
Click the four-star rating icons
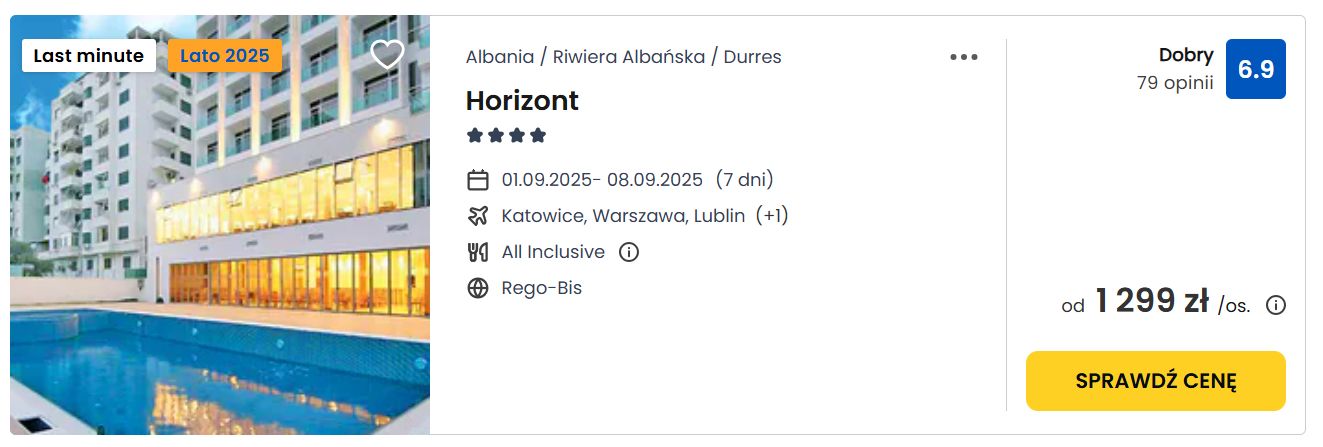pyautogui.click(x=506, y=135)
